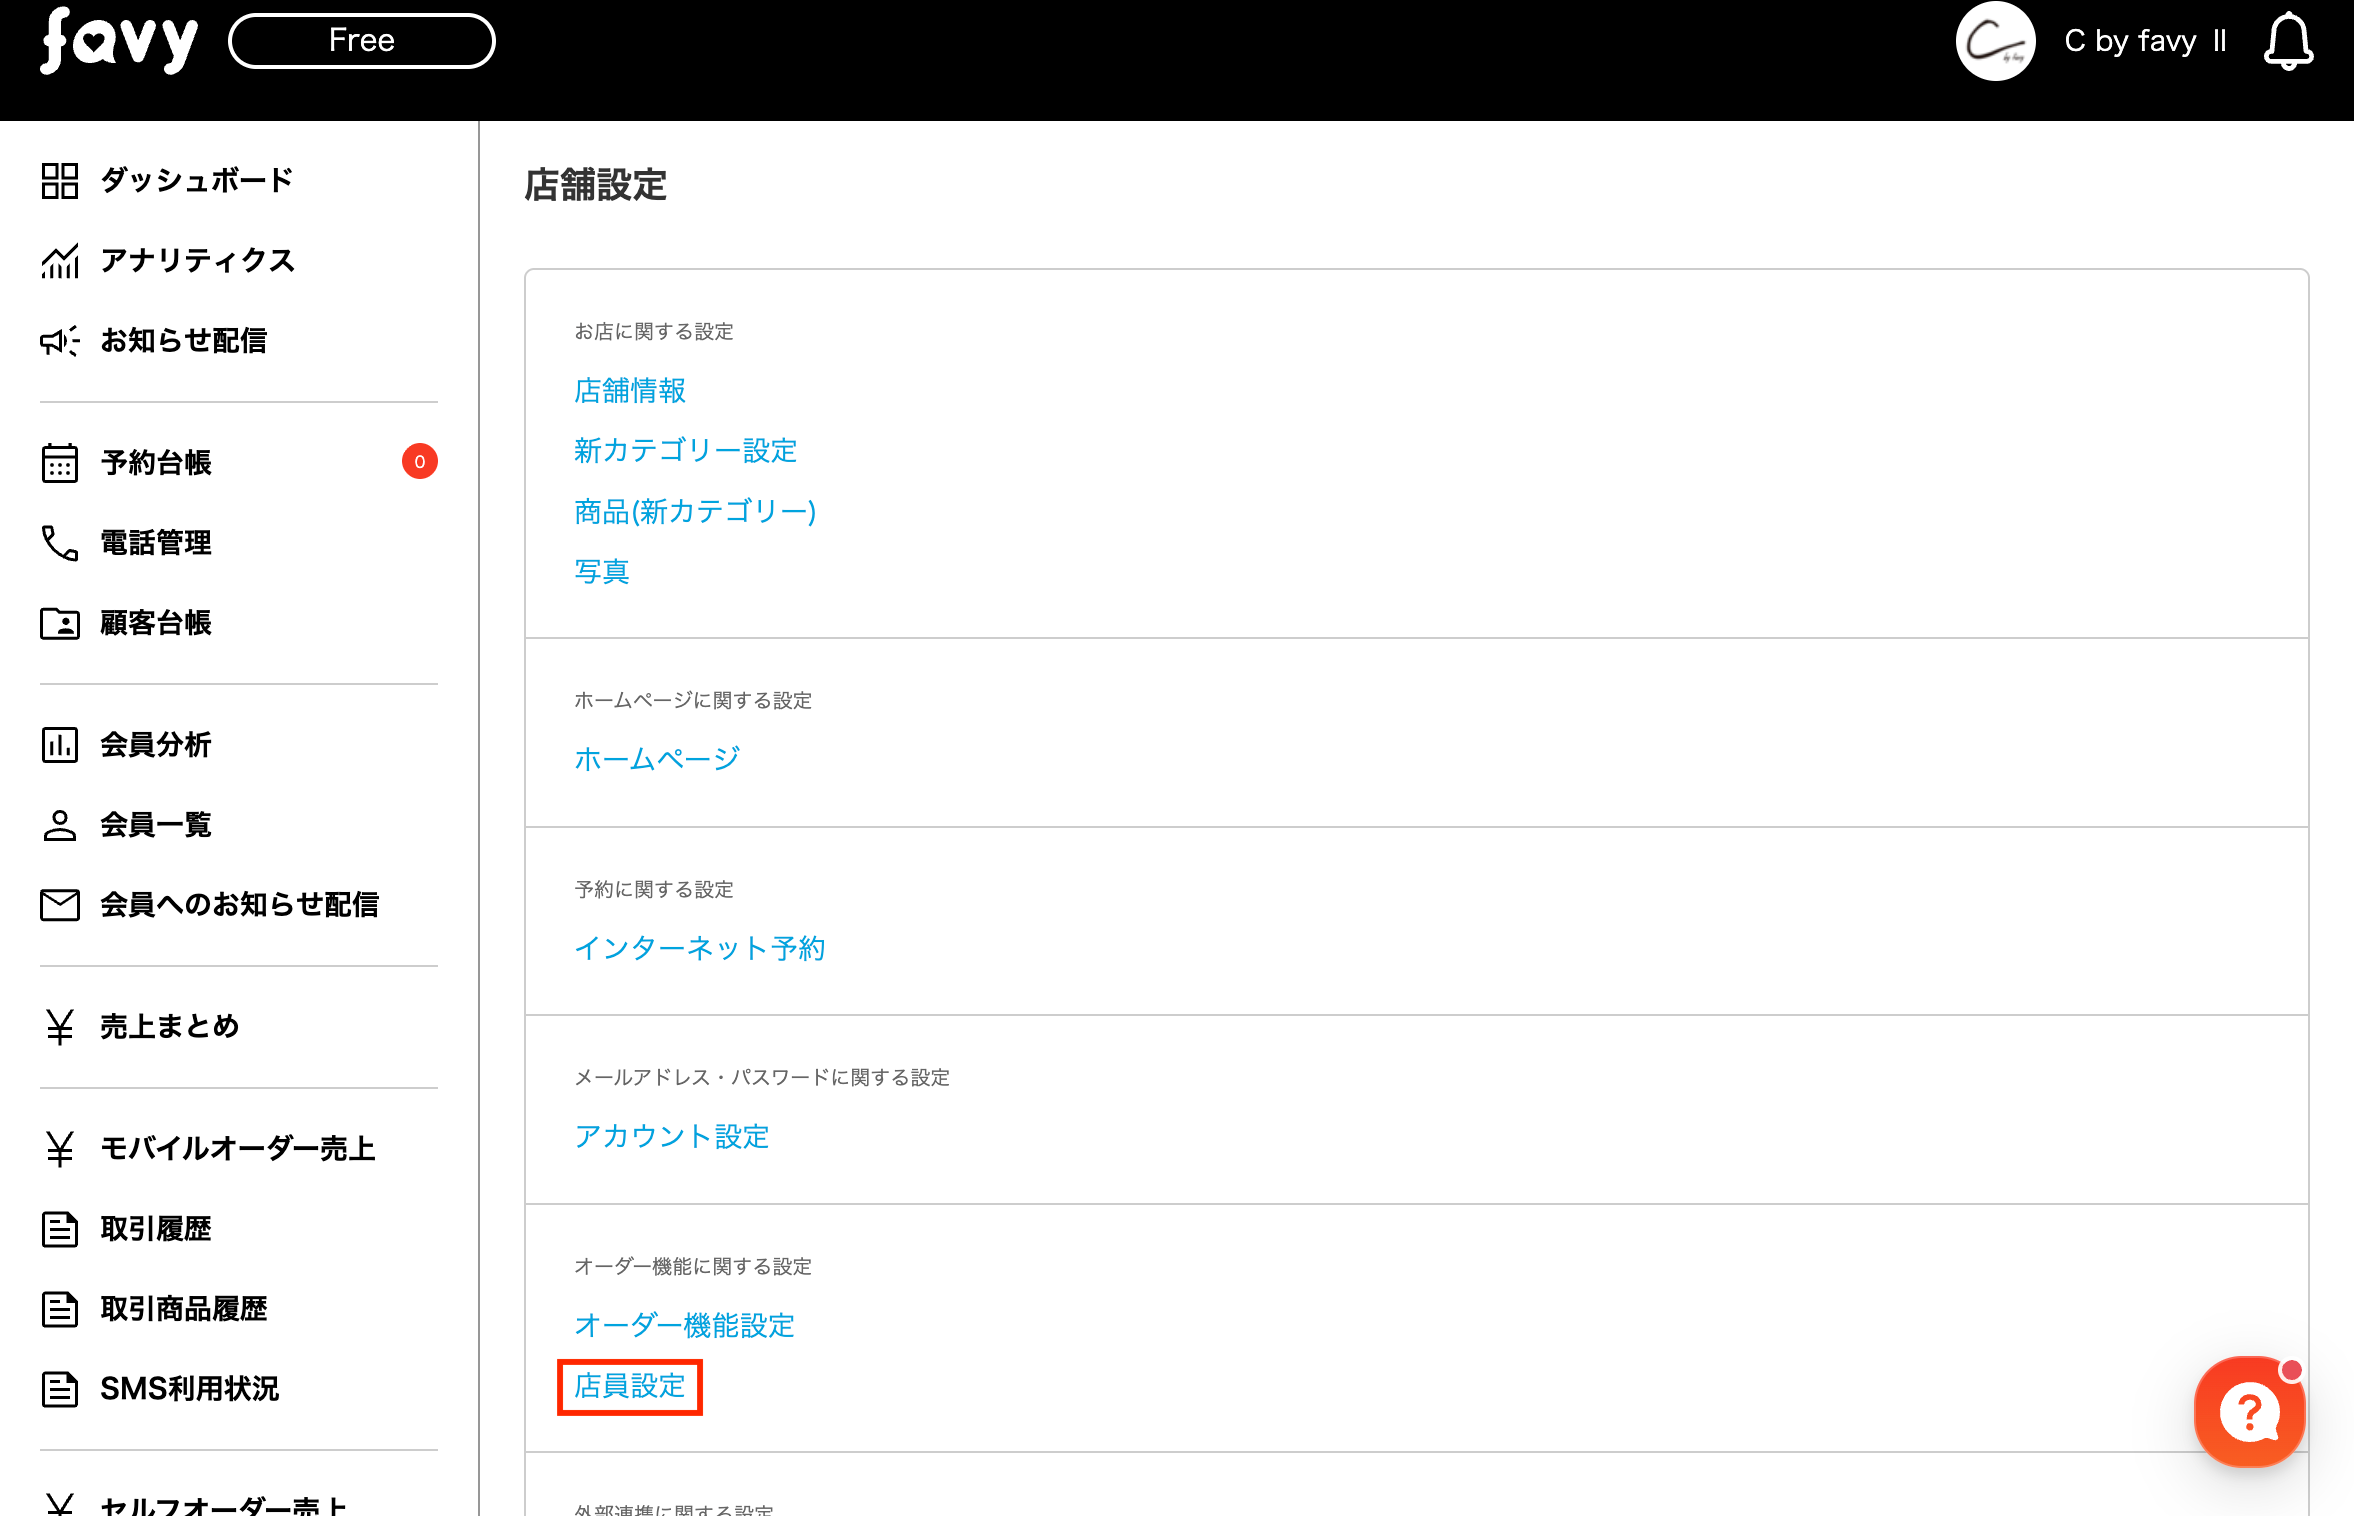Click the Free plan button
This screenshot has width=2354, height=1516.
click(362, 41)
